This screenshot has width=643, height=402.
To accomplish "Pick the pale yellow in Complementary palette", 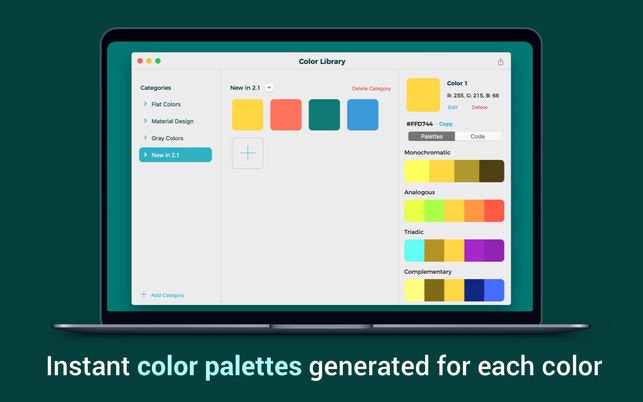I will [x=414, y=290].
